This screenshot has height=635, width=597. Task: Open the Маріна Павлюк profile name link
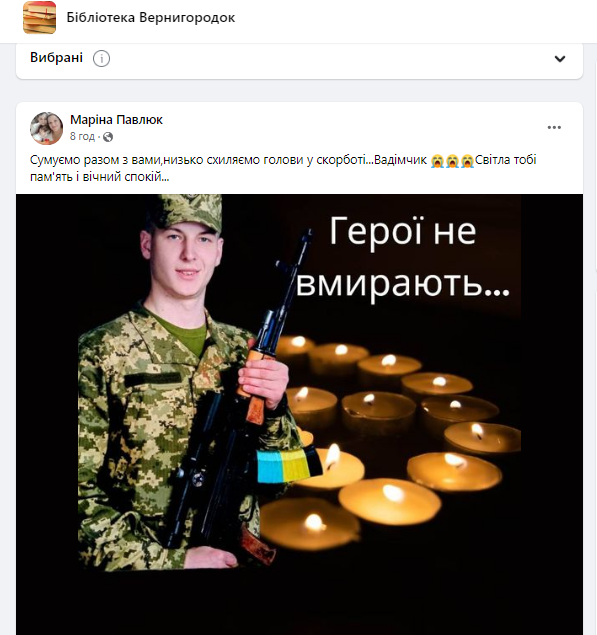coord(116,120)
